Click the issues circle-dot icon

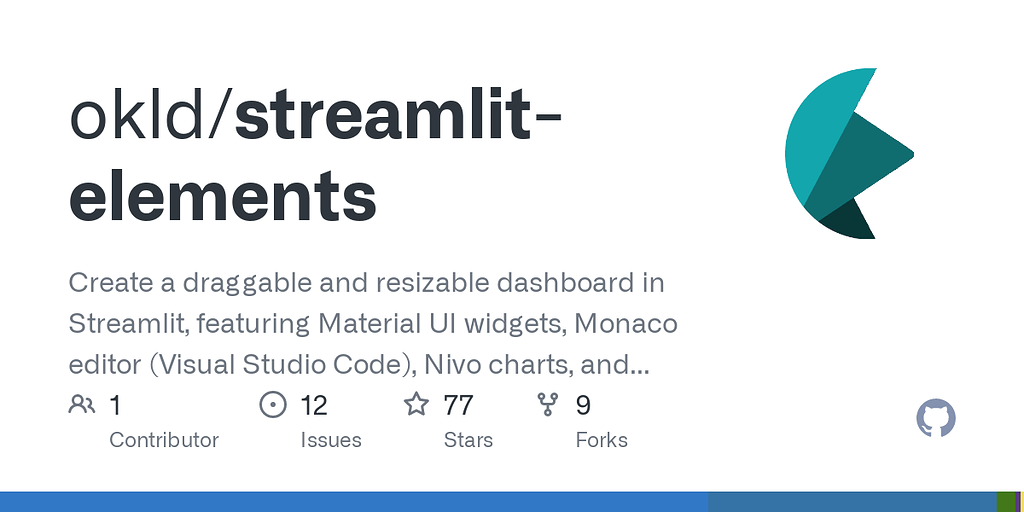click(273, 405)
